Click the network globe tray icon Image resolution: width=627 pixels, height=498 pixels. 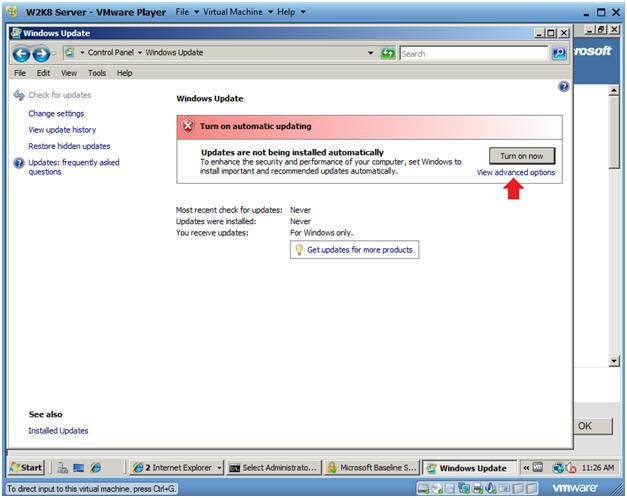click(557, 468)
